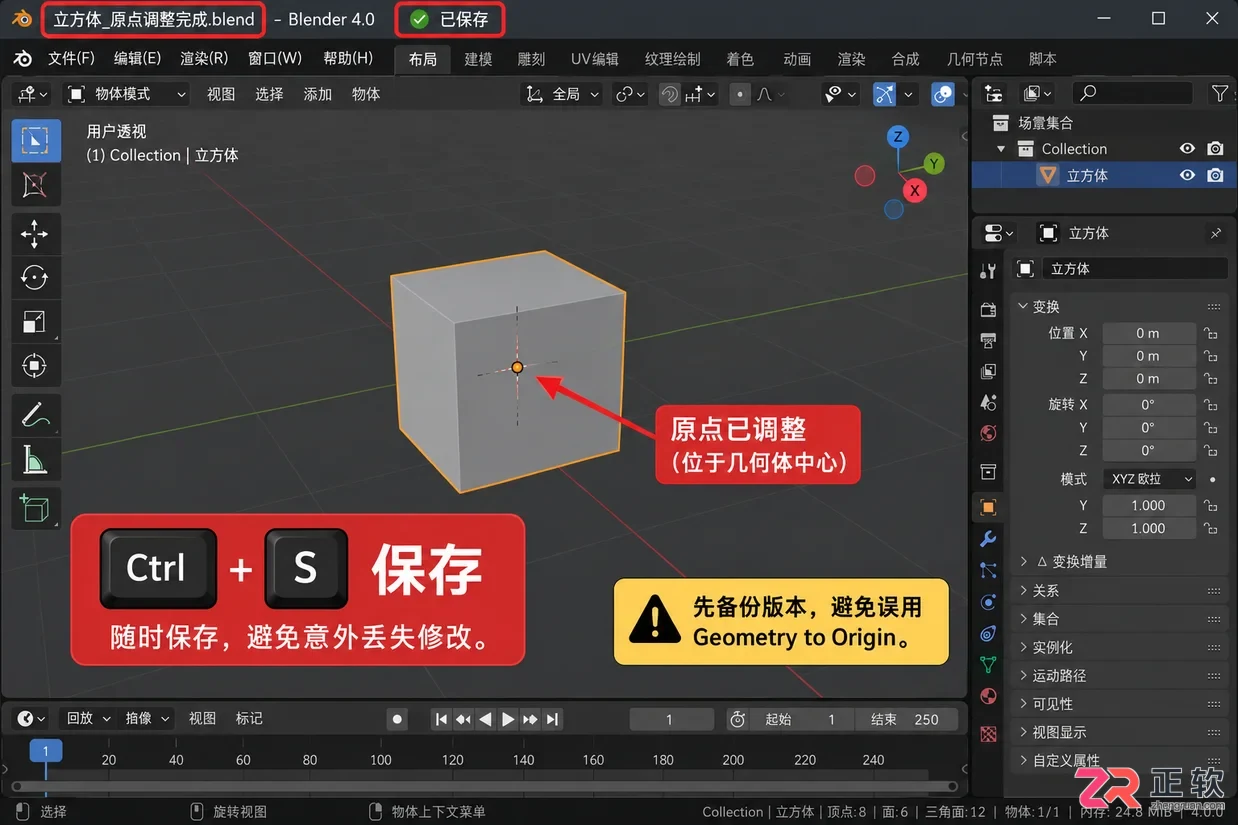Open the 渲染(R) menu
The image size is (1238, 825).
click(204, 59)
